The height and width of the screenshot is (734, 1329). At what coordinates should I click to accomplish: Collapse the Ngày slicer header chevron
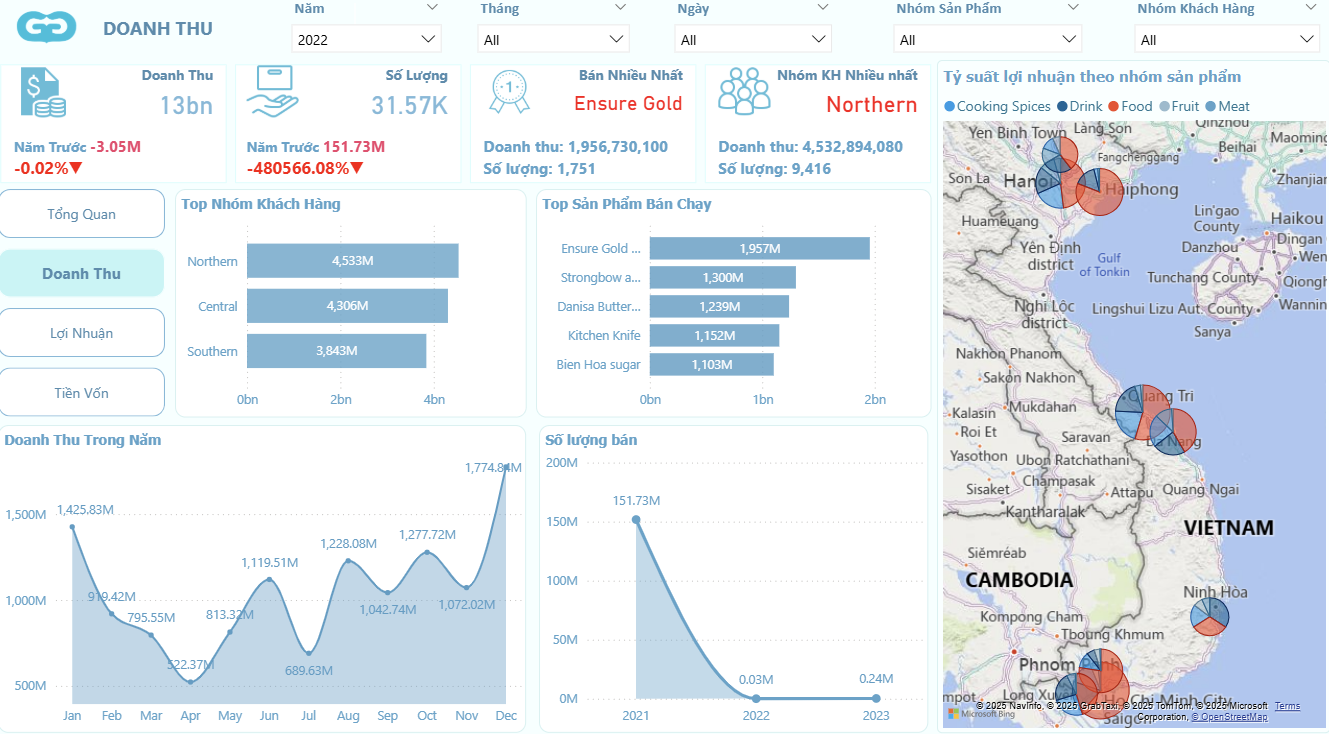pos(822,8)
